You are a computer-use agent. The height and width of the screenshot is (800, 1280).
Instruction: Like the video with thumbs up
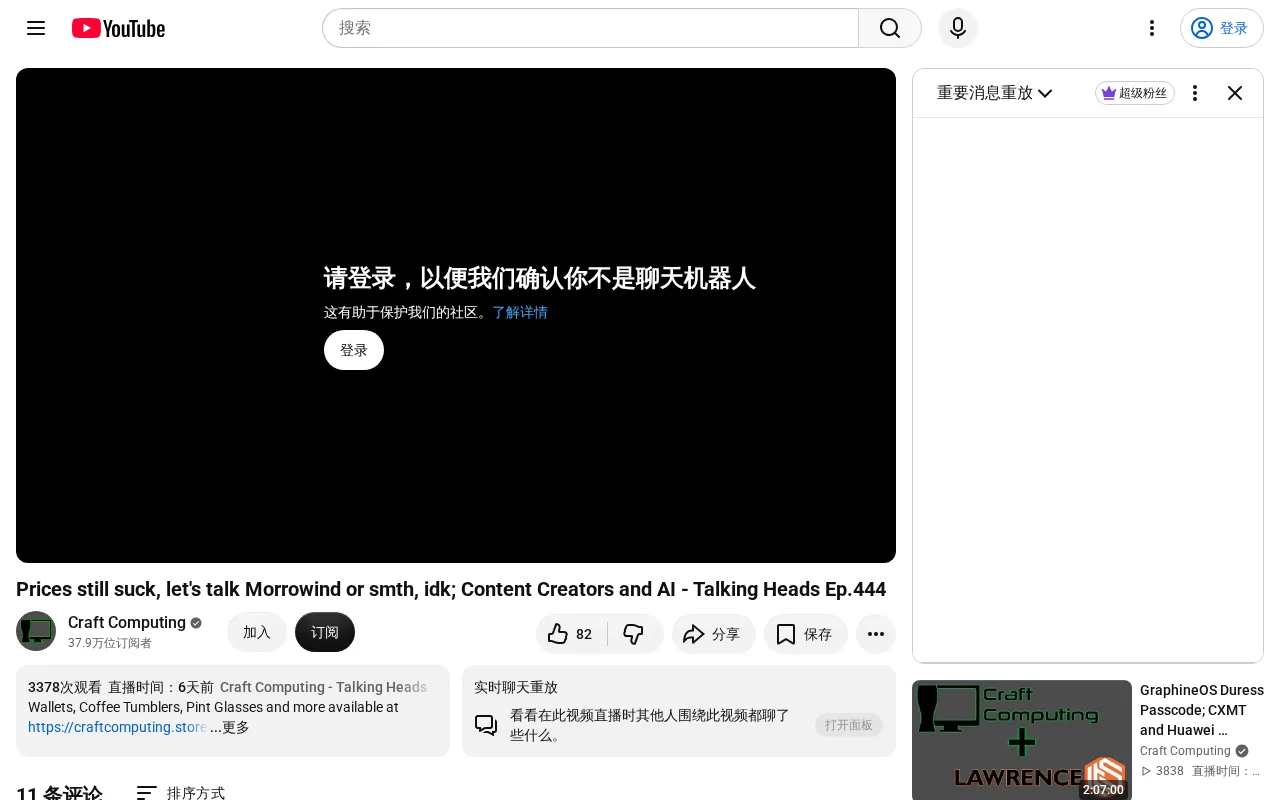(x=571, y=634)
